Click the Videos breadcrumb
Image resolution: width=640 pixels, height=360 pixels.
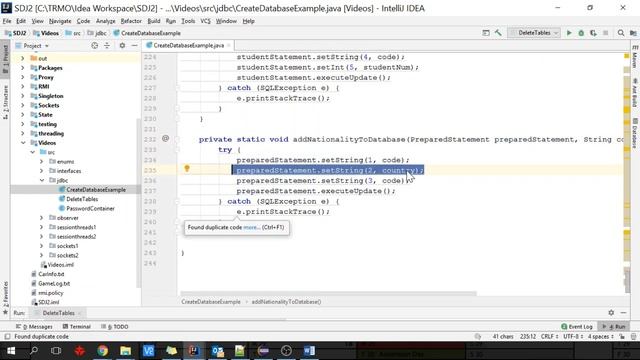(46, 33)
